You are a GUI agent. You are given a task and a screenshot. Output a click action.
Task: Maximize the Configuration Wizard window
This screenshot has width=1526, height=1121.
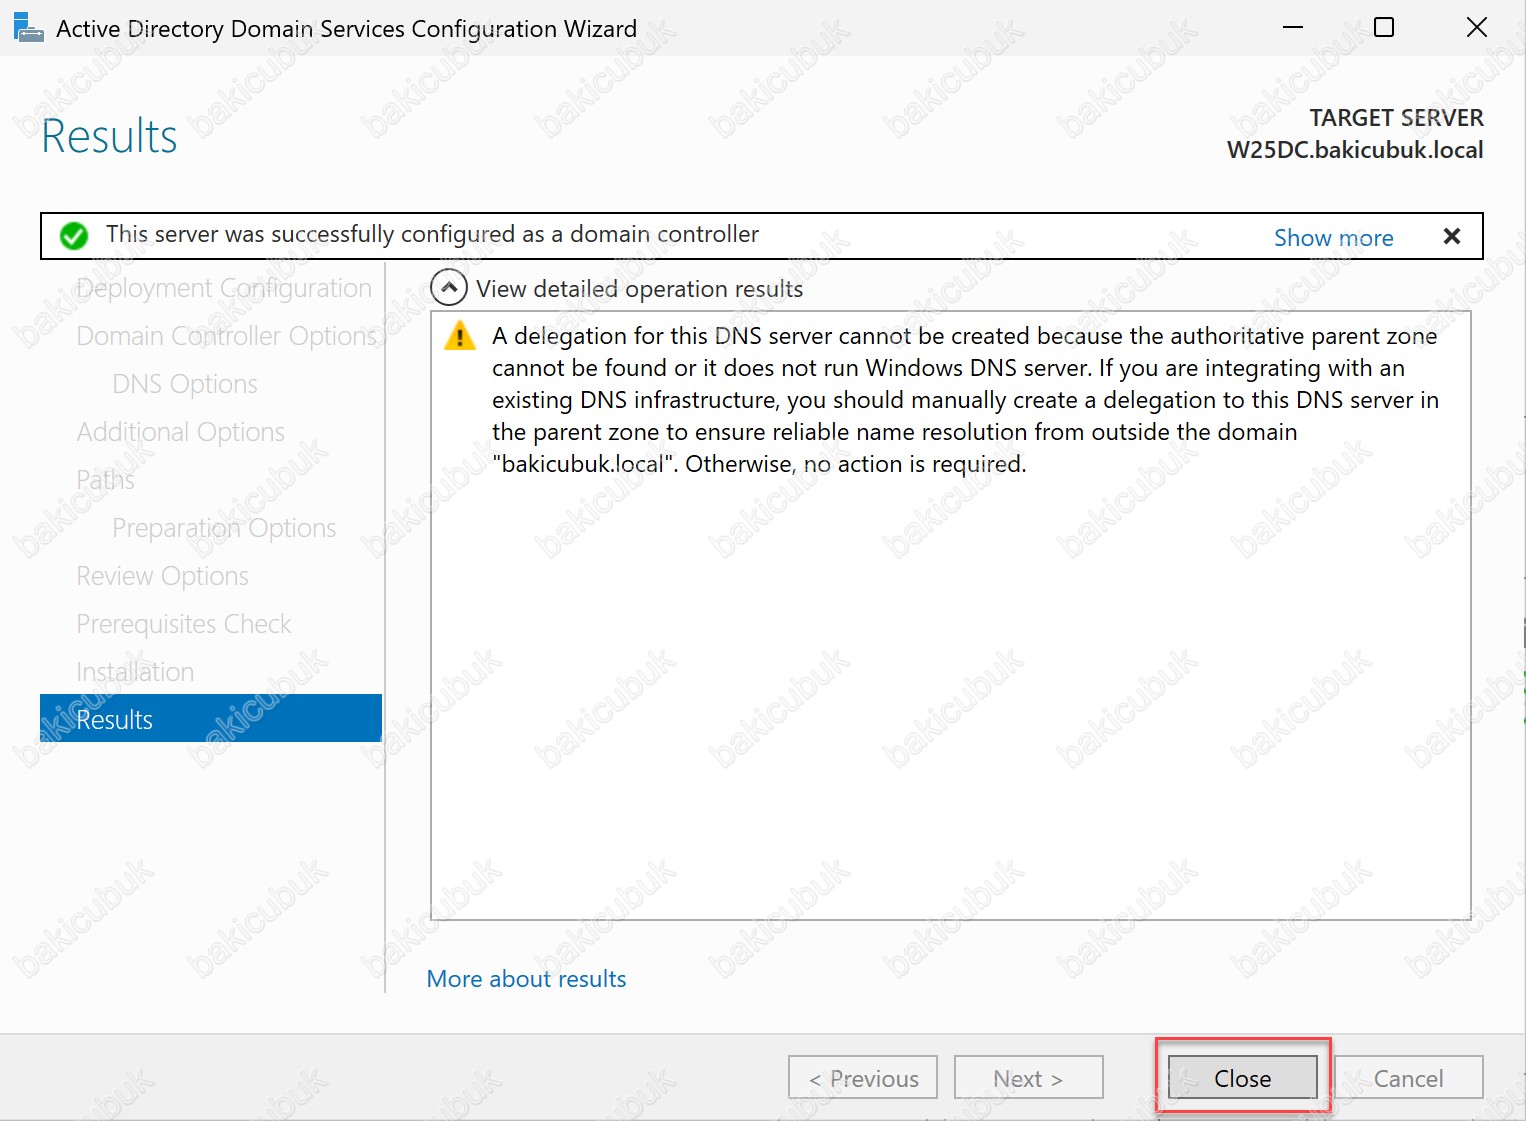click(x=1384, y=28)
